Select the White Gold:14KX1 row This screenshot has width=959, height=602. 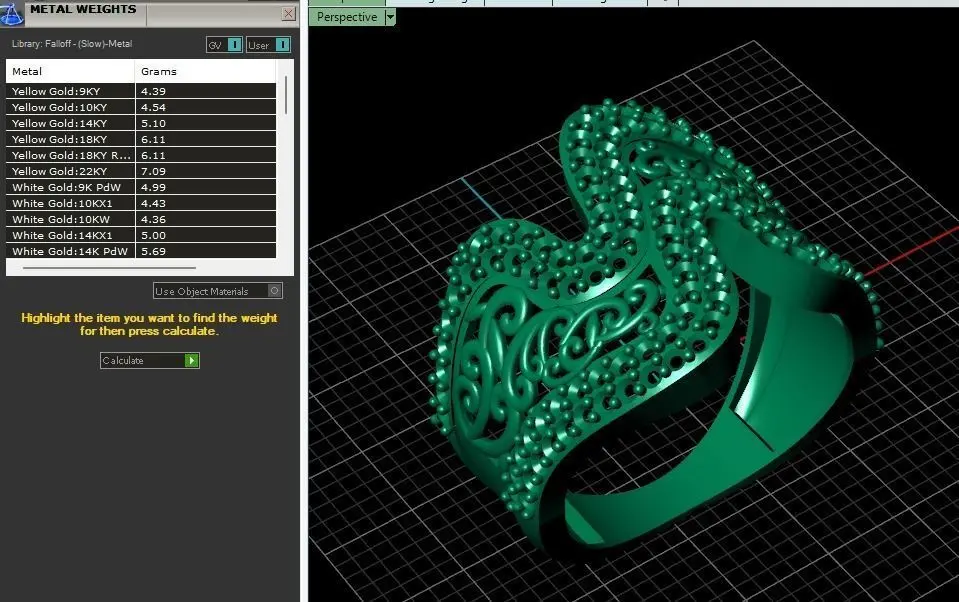coord(141,234)
